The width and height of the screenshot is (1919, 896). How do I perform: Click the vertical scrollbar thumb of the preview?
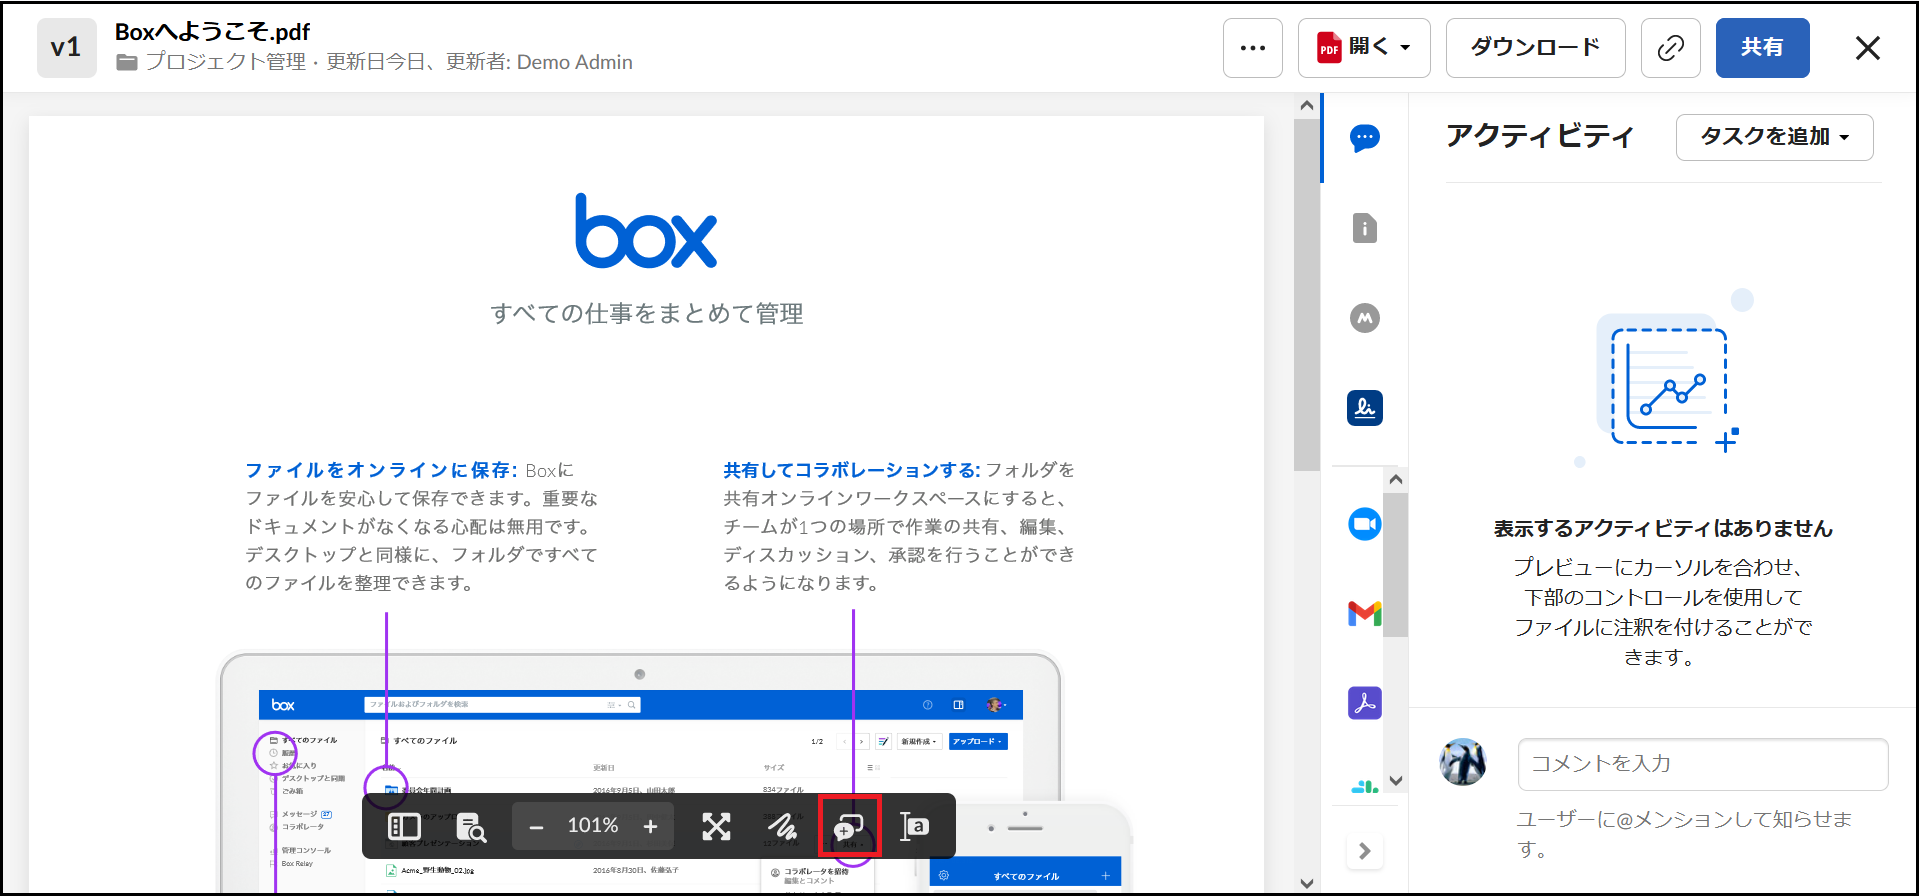click(1306, 294)
